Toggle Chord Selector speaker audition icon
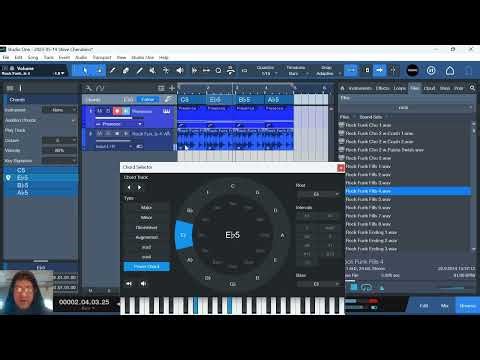The width and height of the screenshot is (480, 360). 143,284
